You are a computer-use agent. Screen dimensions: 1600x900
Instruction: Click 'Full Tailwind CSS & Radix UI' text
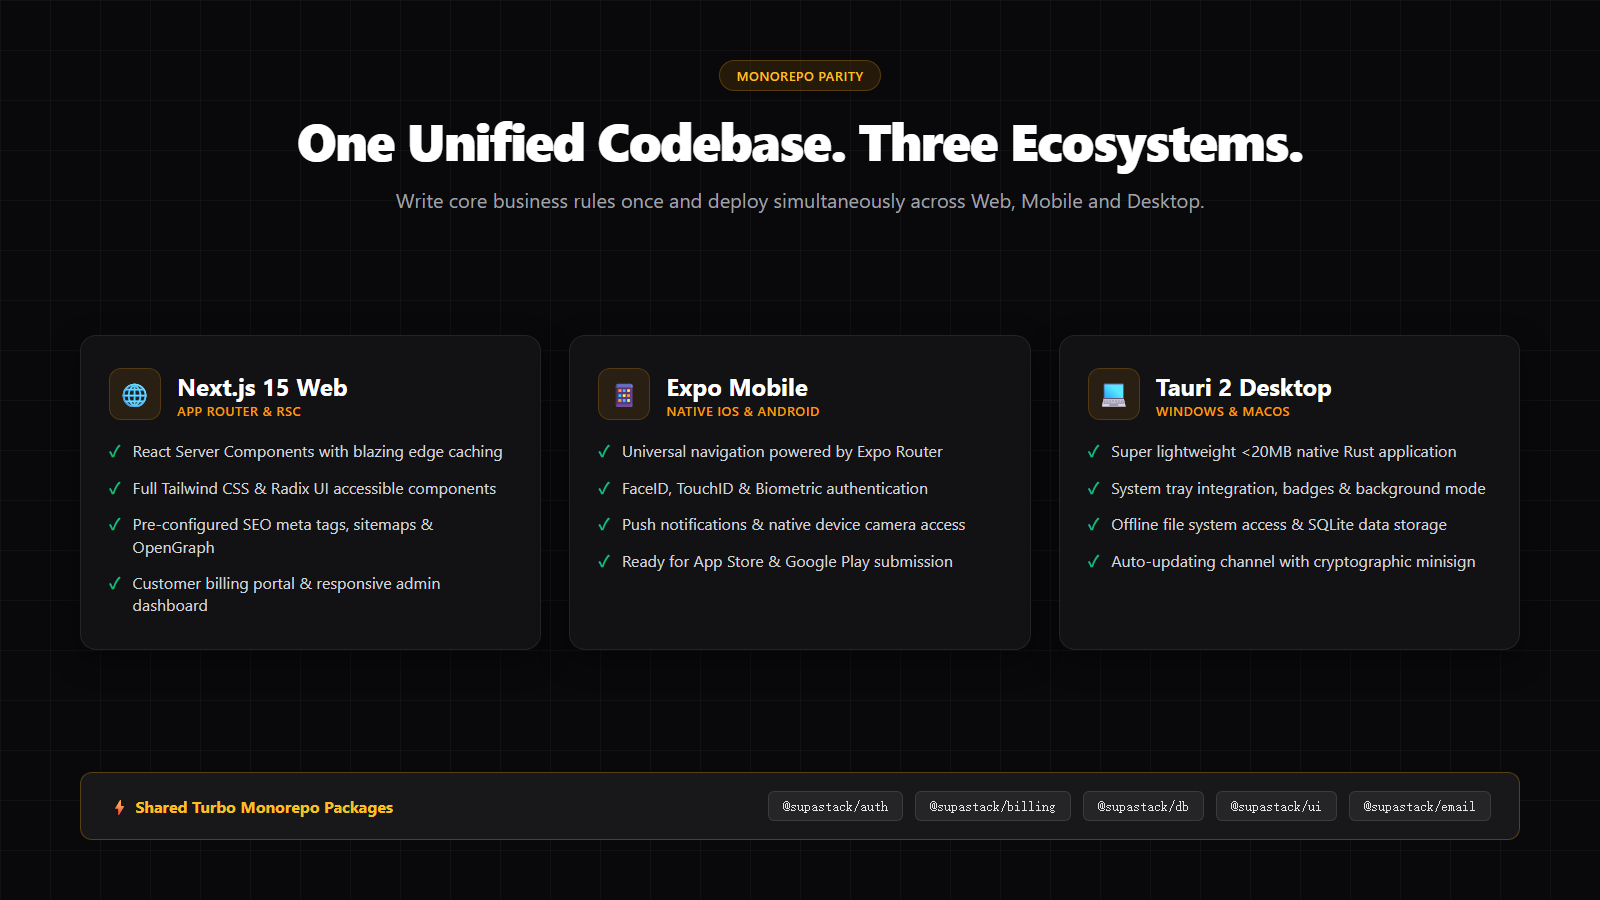click(x=314, y=489)
